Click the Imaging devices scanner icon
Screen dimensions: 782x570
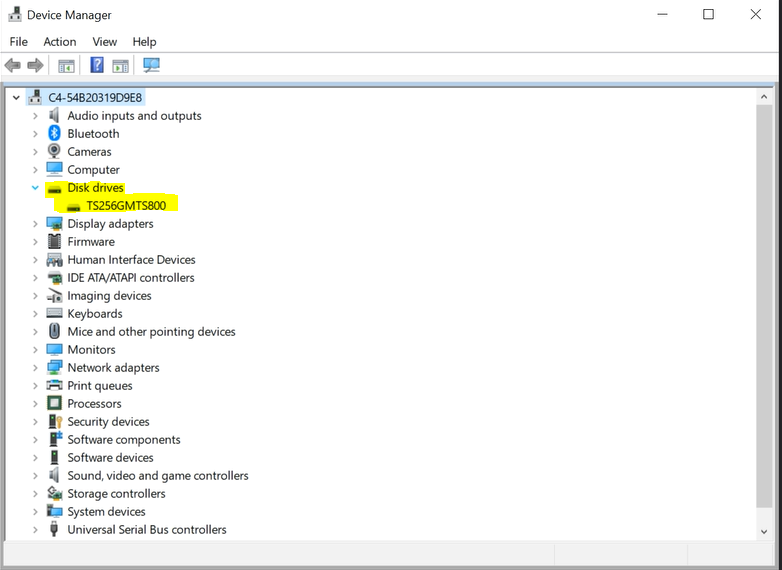[x=54, y=295]
